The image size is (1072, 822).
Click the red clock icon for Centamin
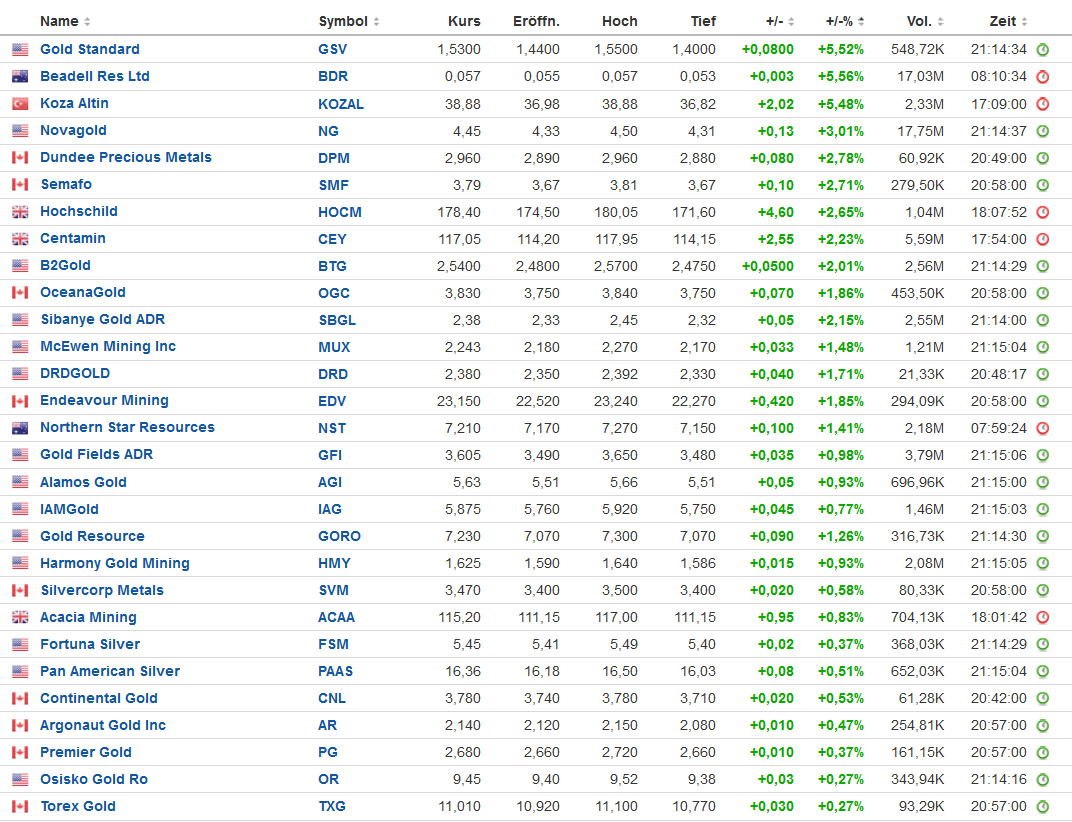tap(1043, 239)
